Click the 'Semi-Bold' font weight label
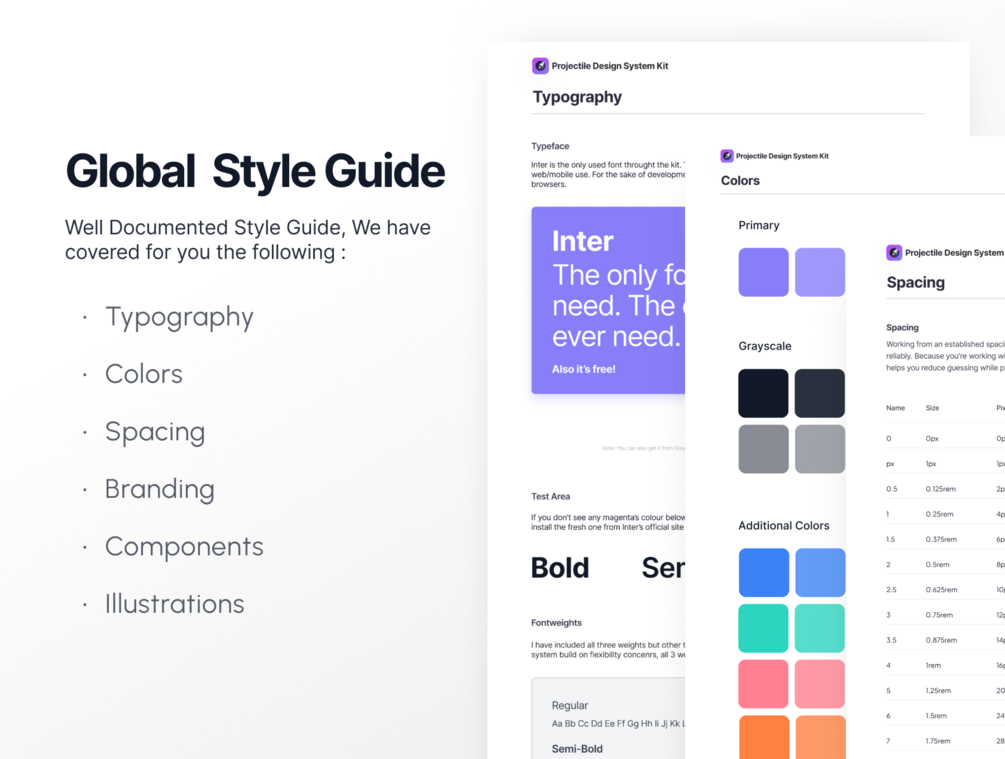This screenshot has width=1005, height=759. coord(577,749)
